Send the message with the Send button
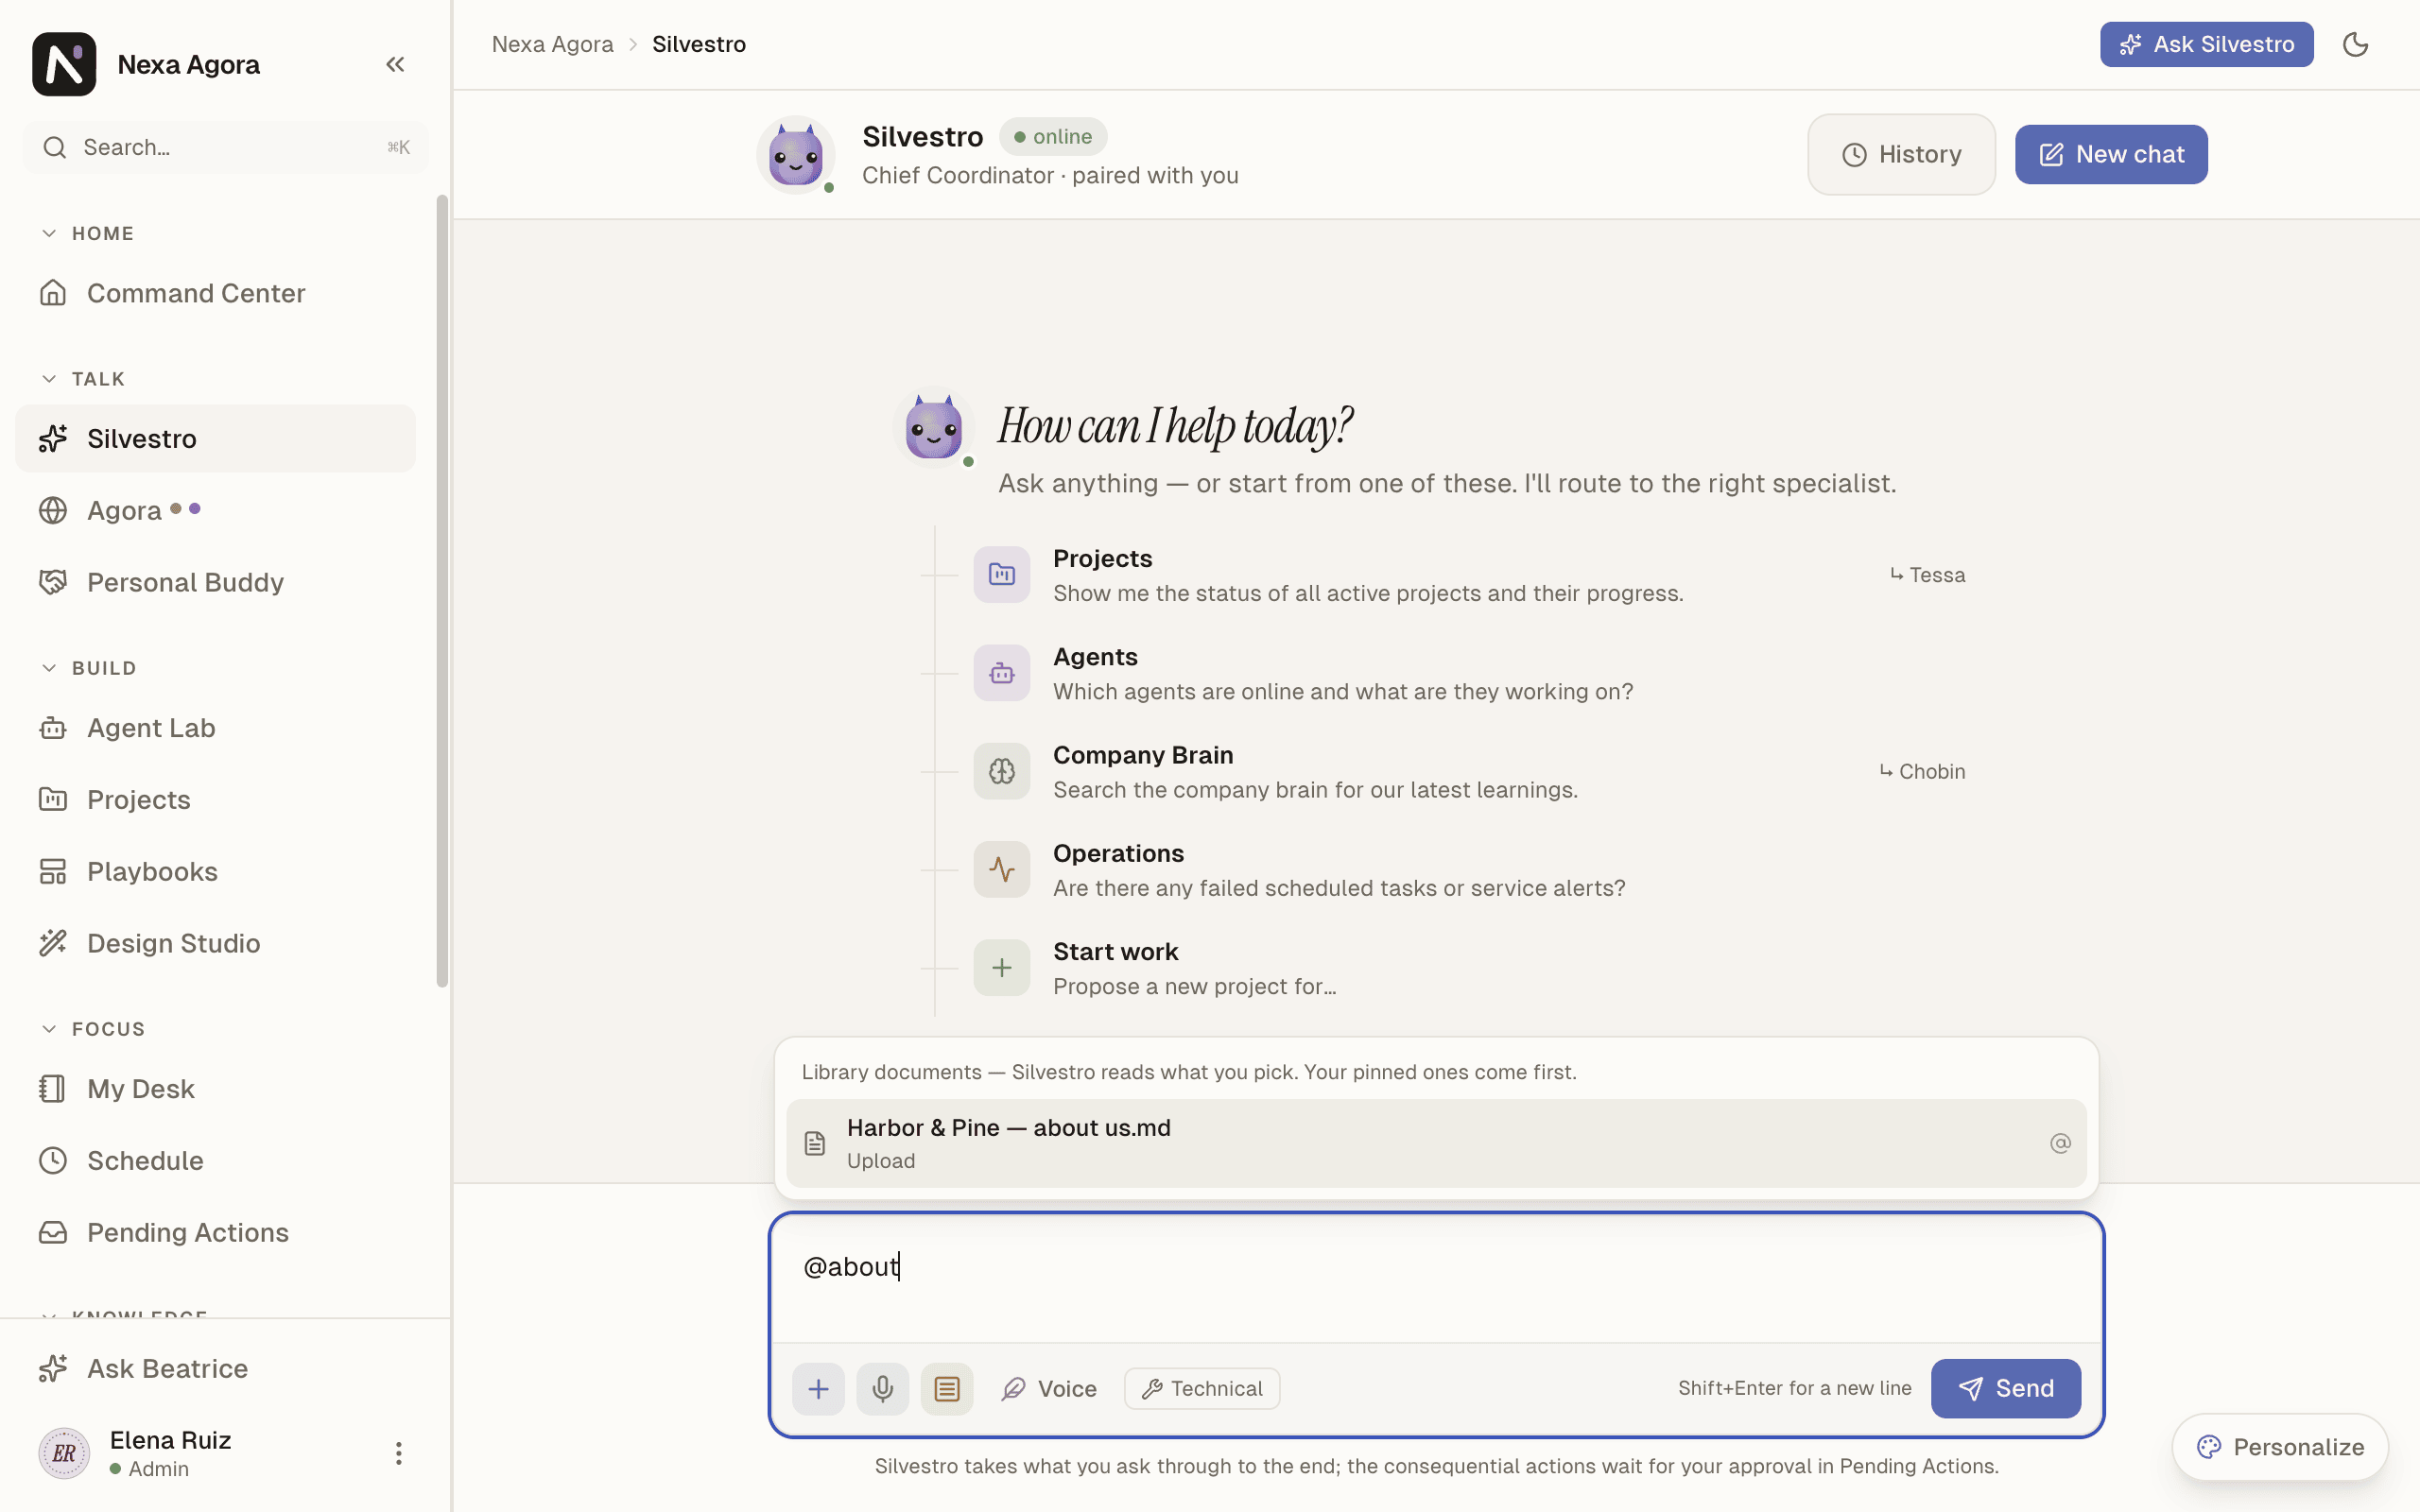The height and width of the screenshot is (1512, 2420). [x=2005, y=1388]
